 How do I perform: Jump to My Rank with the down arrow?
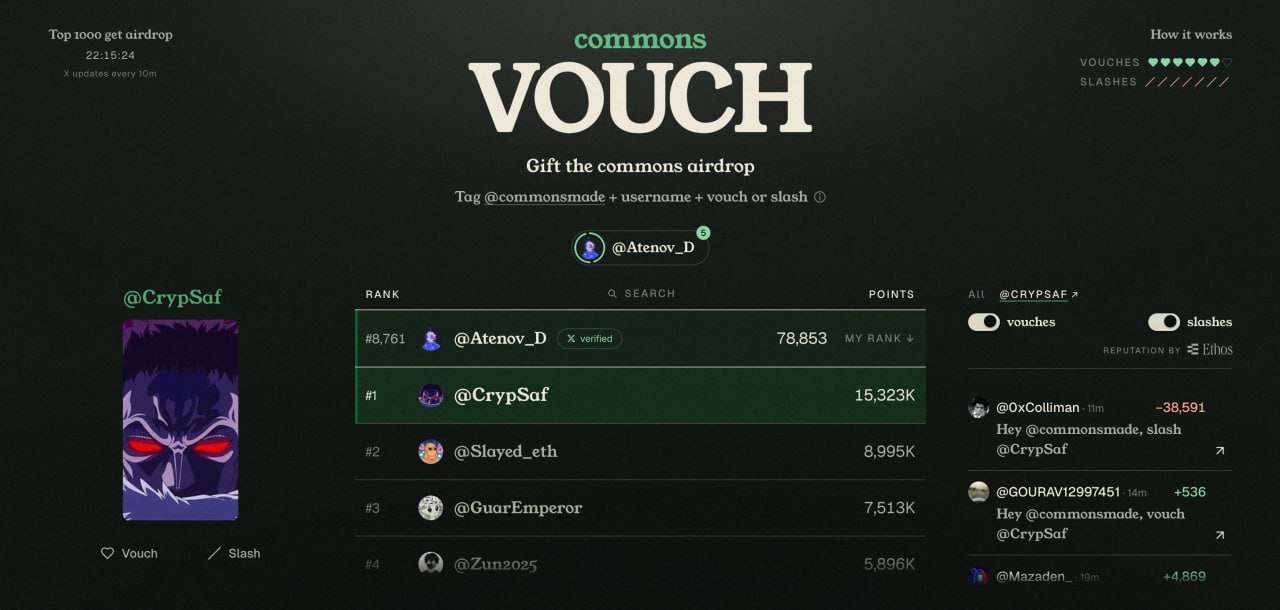(x=880, y=339)
